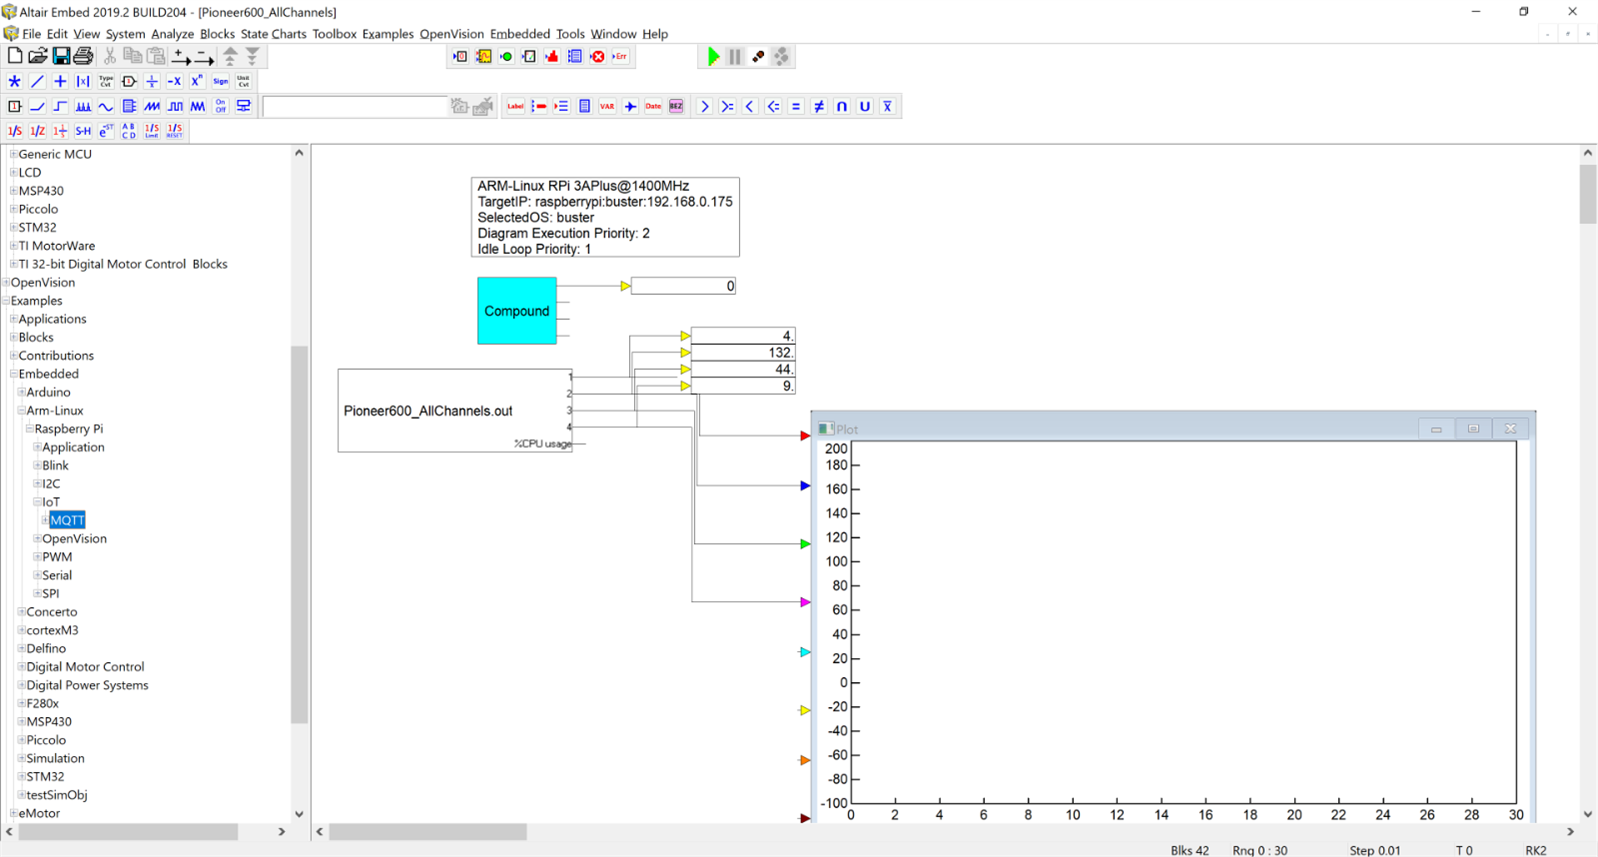
Task: Insert the ABCD state-space block
Action: point(129,131)
